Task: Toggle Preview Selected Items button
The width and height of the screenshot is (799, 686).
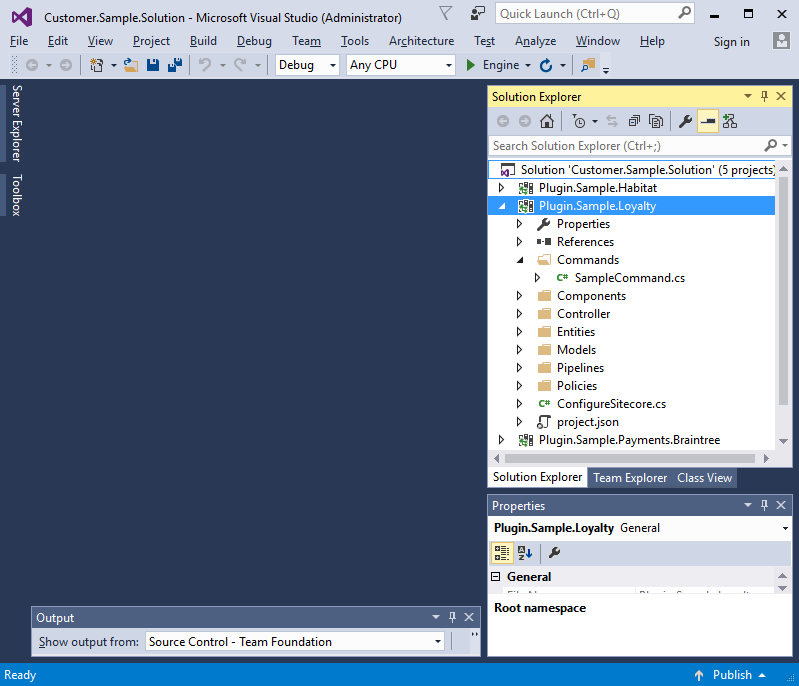Action: tap(708, 121)
